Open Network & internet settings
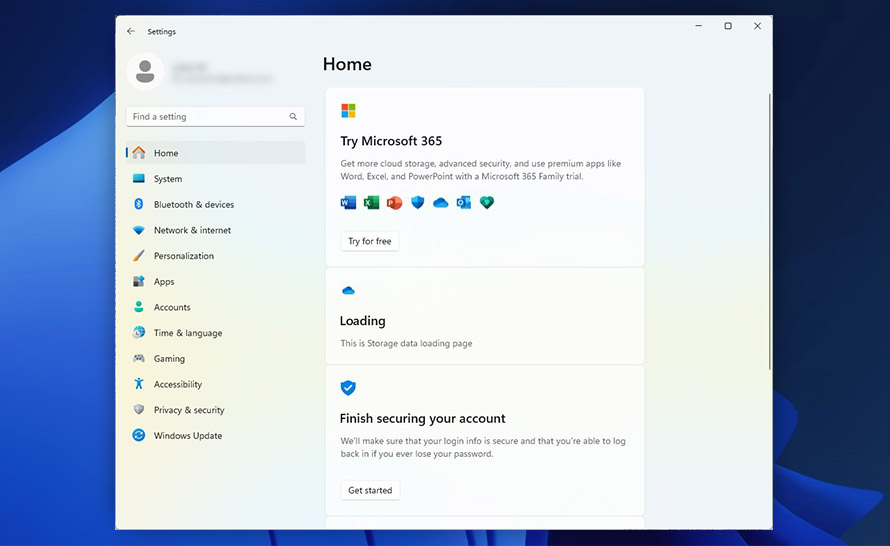 216,230
